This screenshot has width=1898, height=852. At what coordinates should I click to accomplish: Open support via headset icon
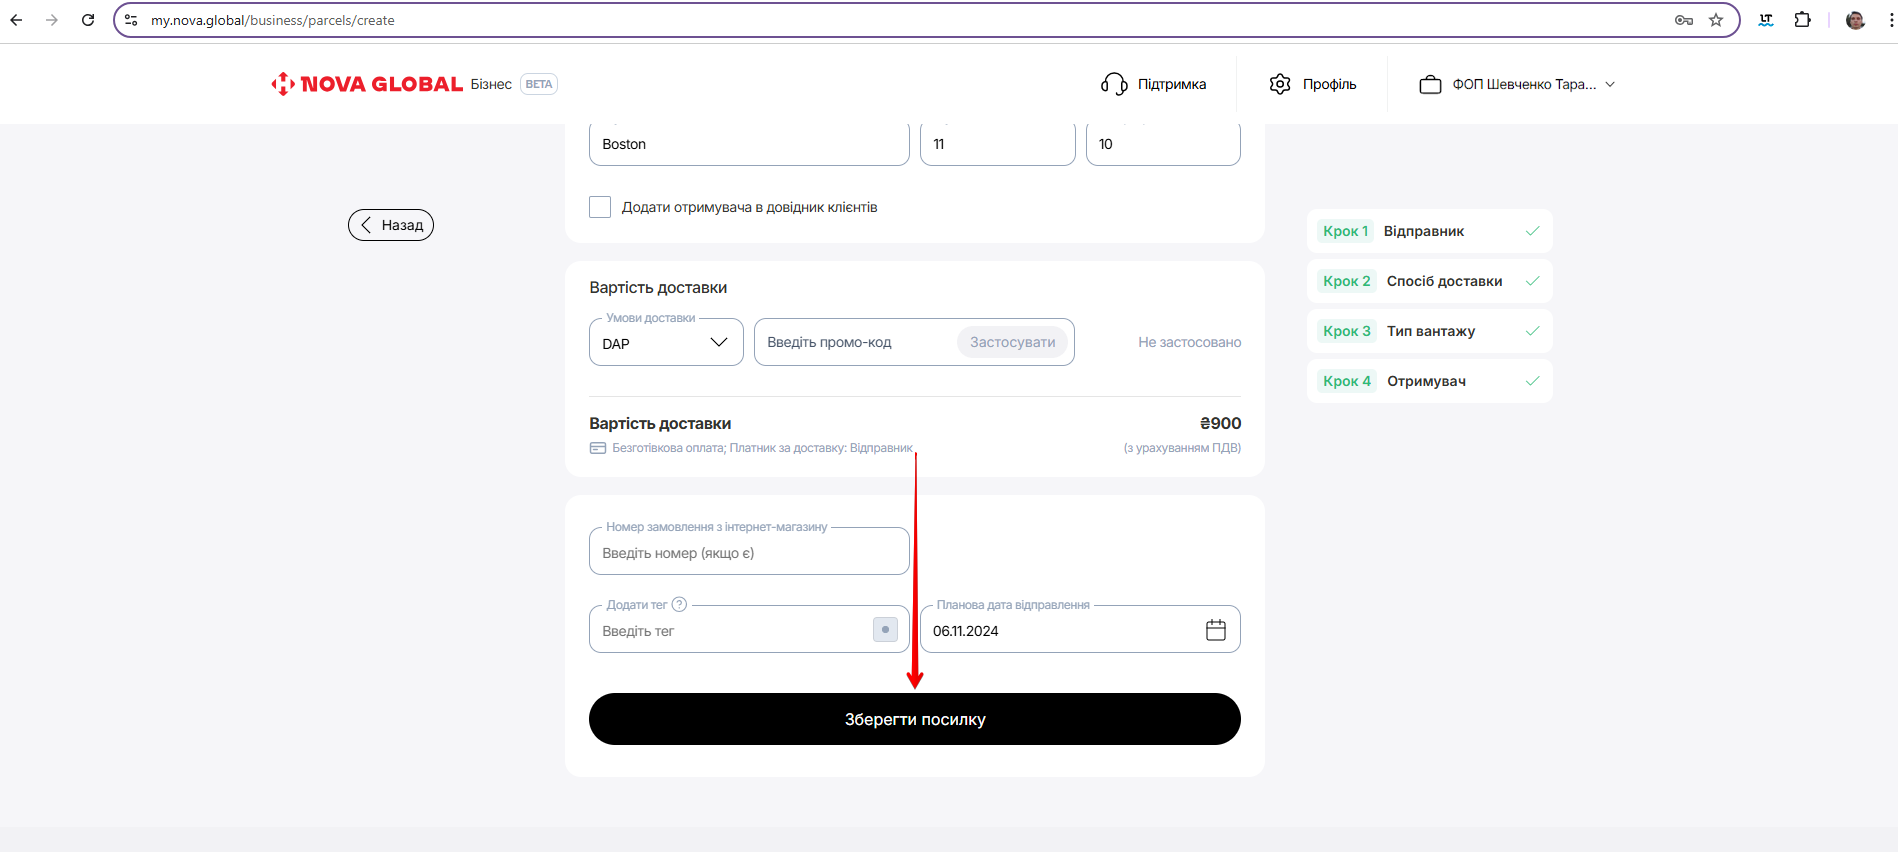pos(1113,84)
